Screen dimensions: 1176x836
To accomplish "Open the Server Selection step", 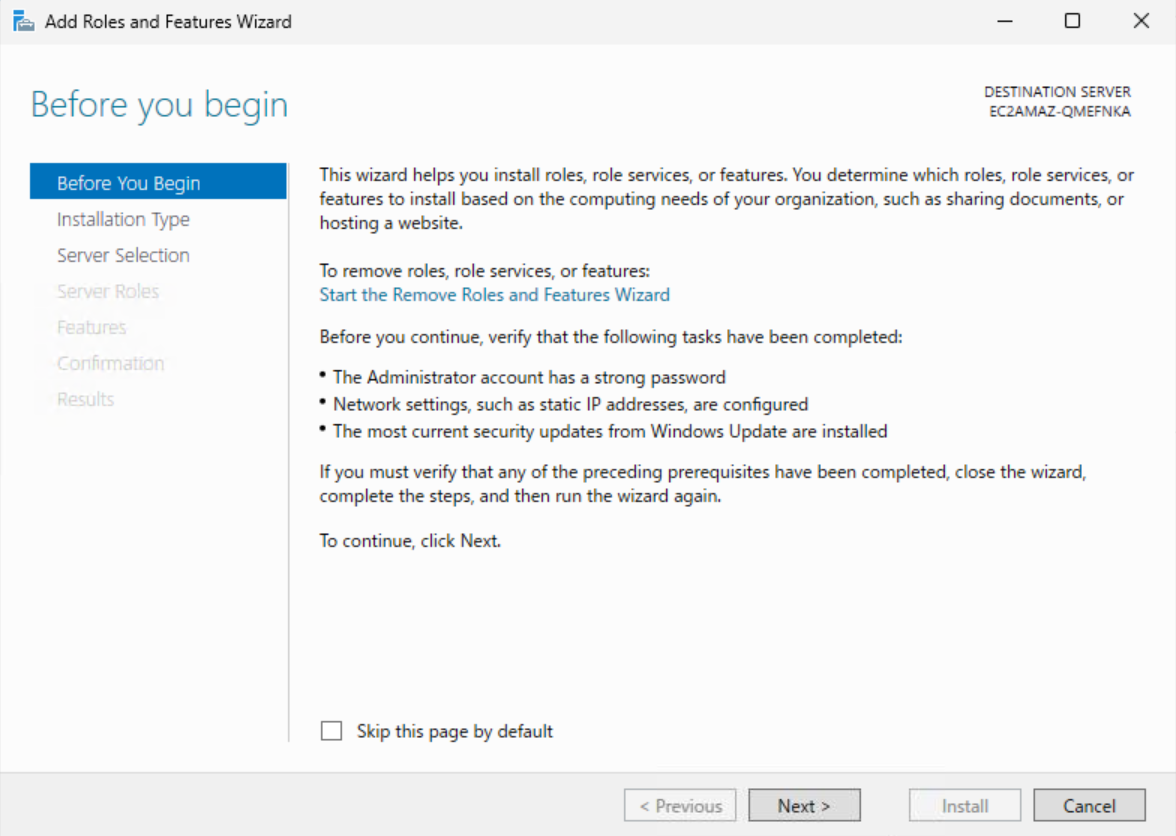I will pos(123,255).
